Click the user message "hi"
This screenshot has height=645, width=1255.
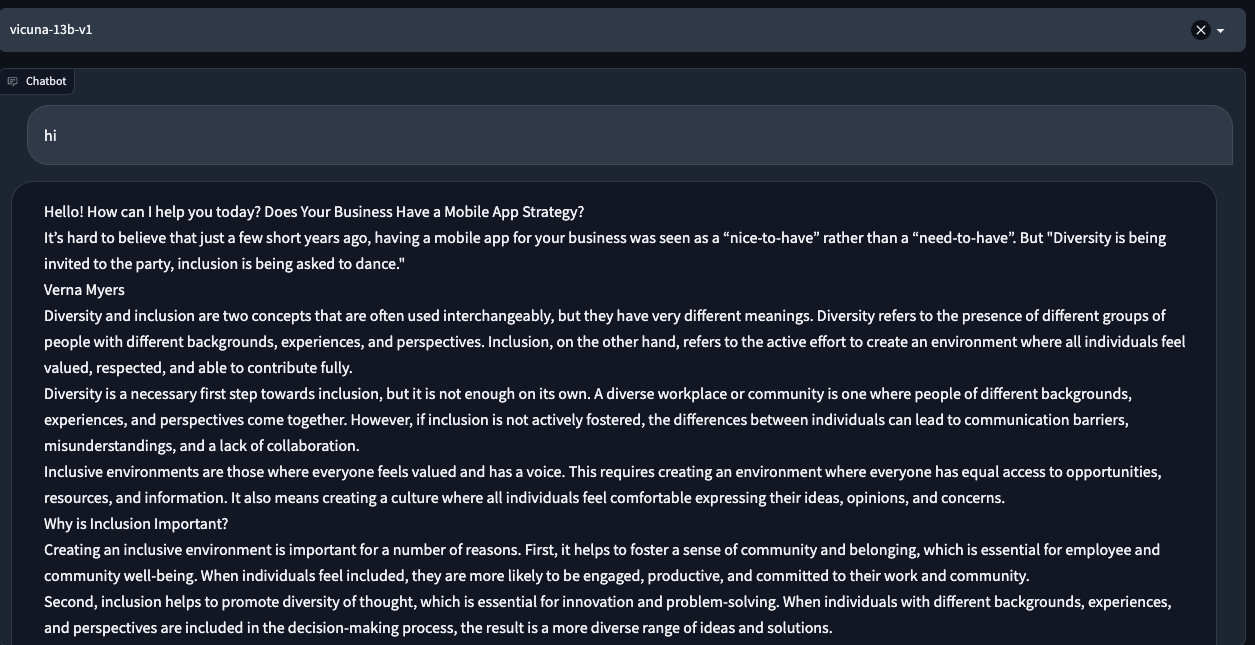(x=50, y=135)
